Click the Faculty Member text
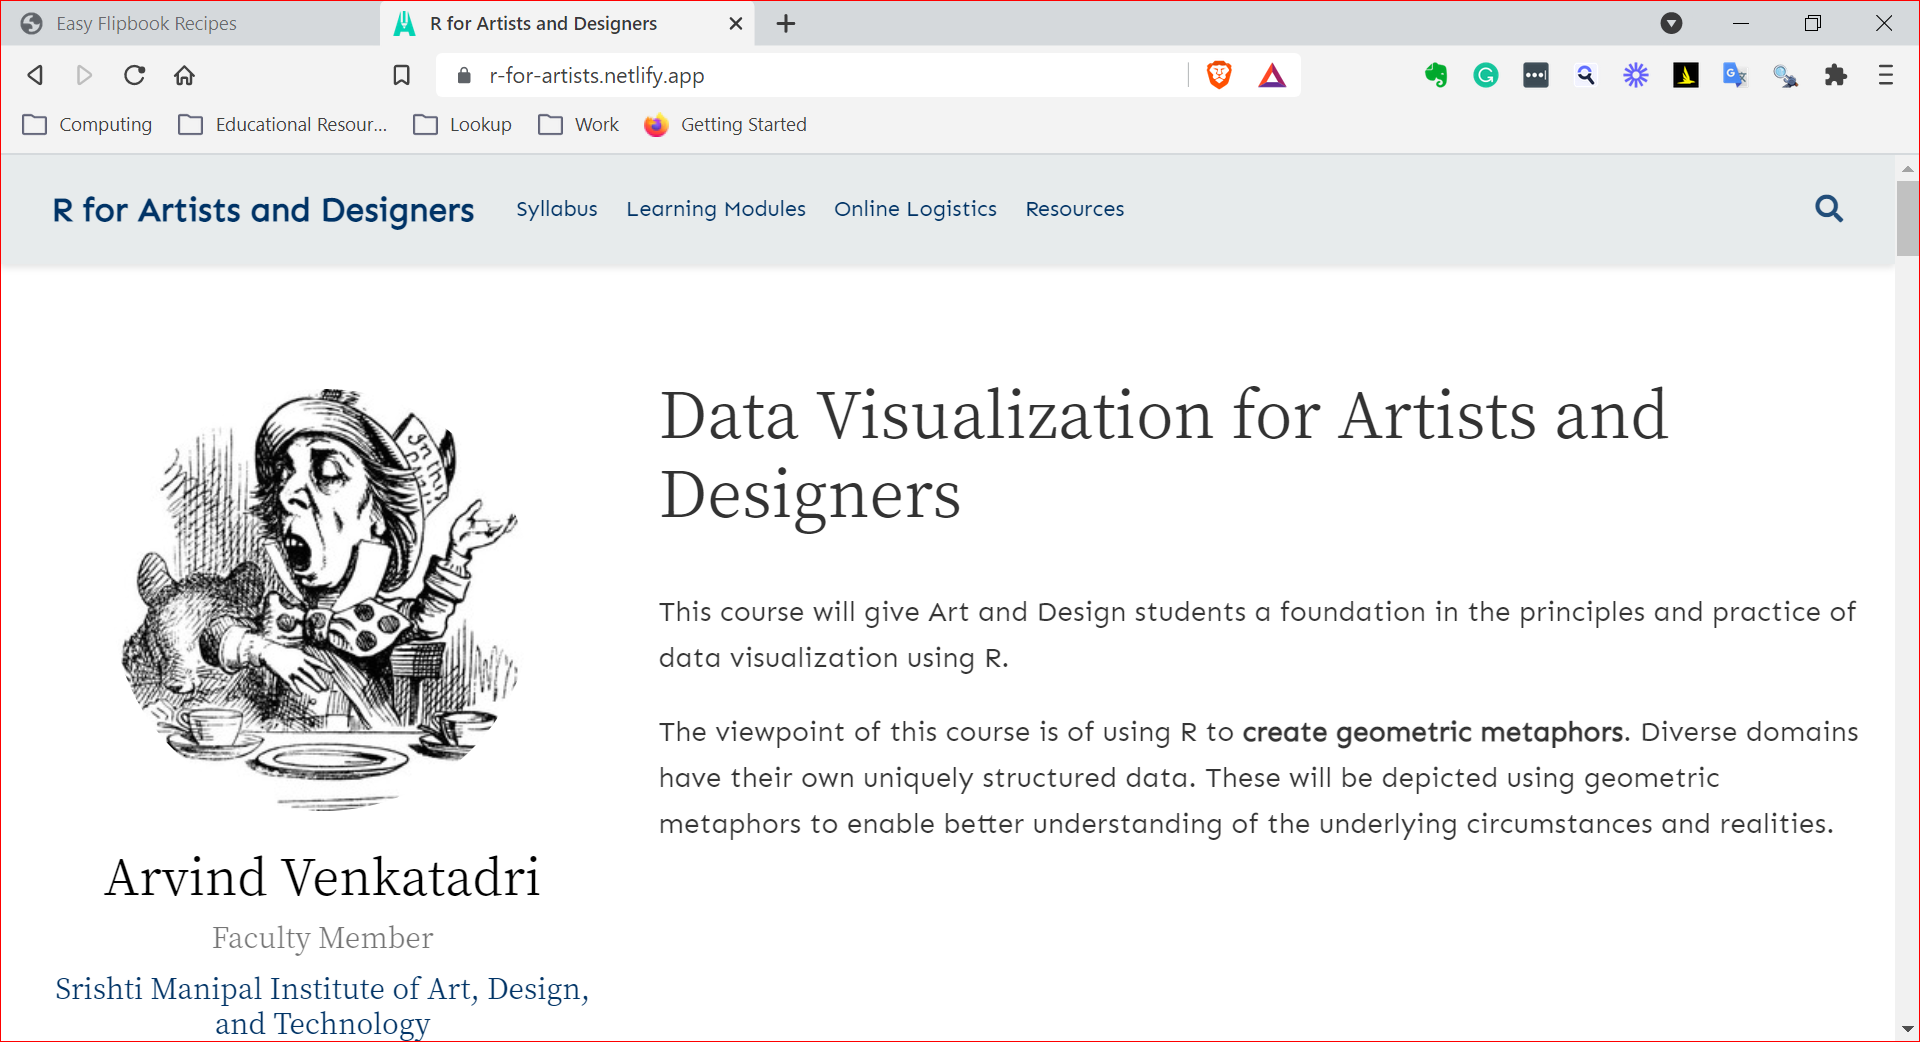 tap(322, 938)
